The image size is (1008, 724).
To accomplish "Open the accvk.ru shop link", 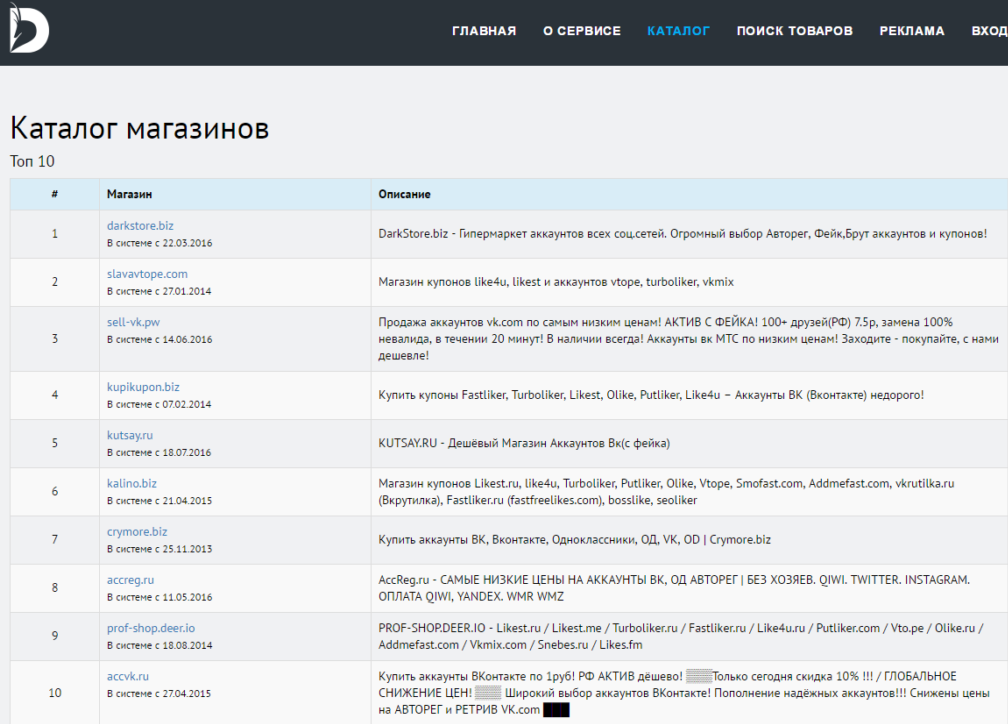I will [128, 676].
